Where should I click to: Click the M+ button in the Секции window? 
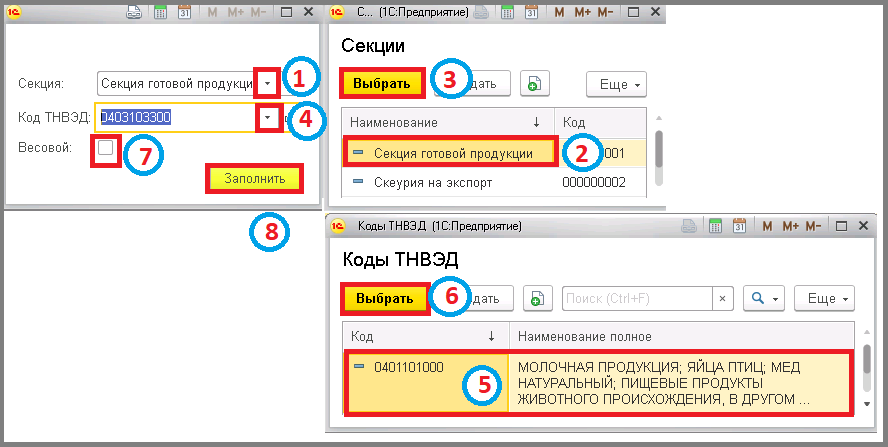click(583, 12)
